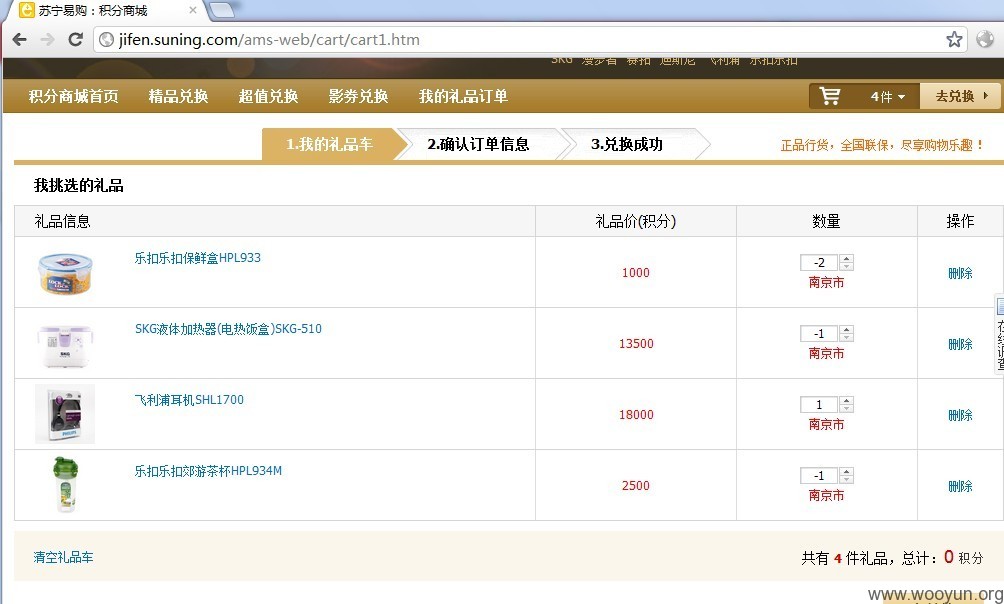Delete 乐扣乐扣郊游茶杯HPL934M from the cart
Image resolution: width=1004 pixels, height=604 pixels.
[960, 487]
